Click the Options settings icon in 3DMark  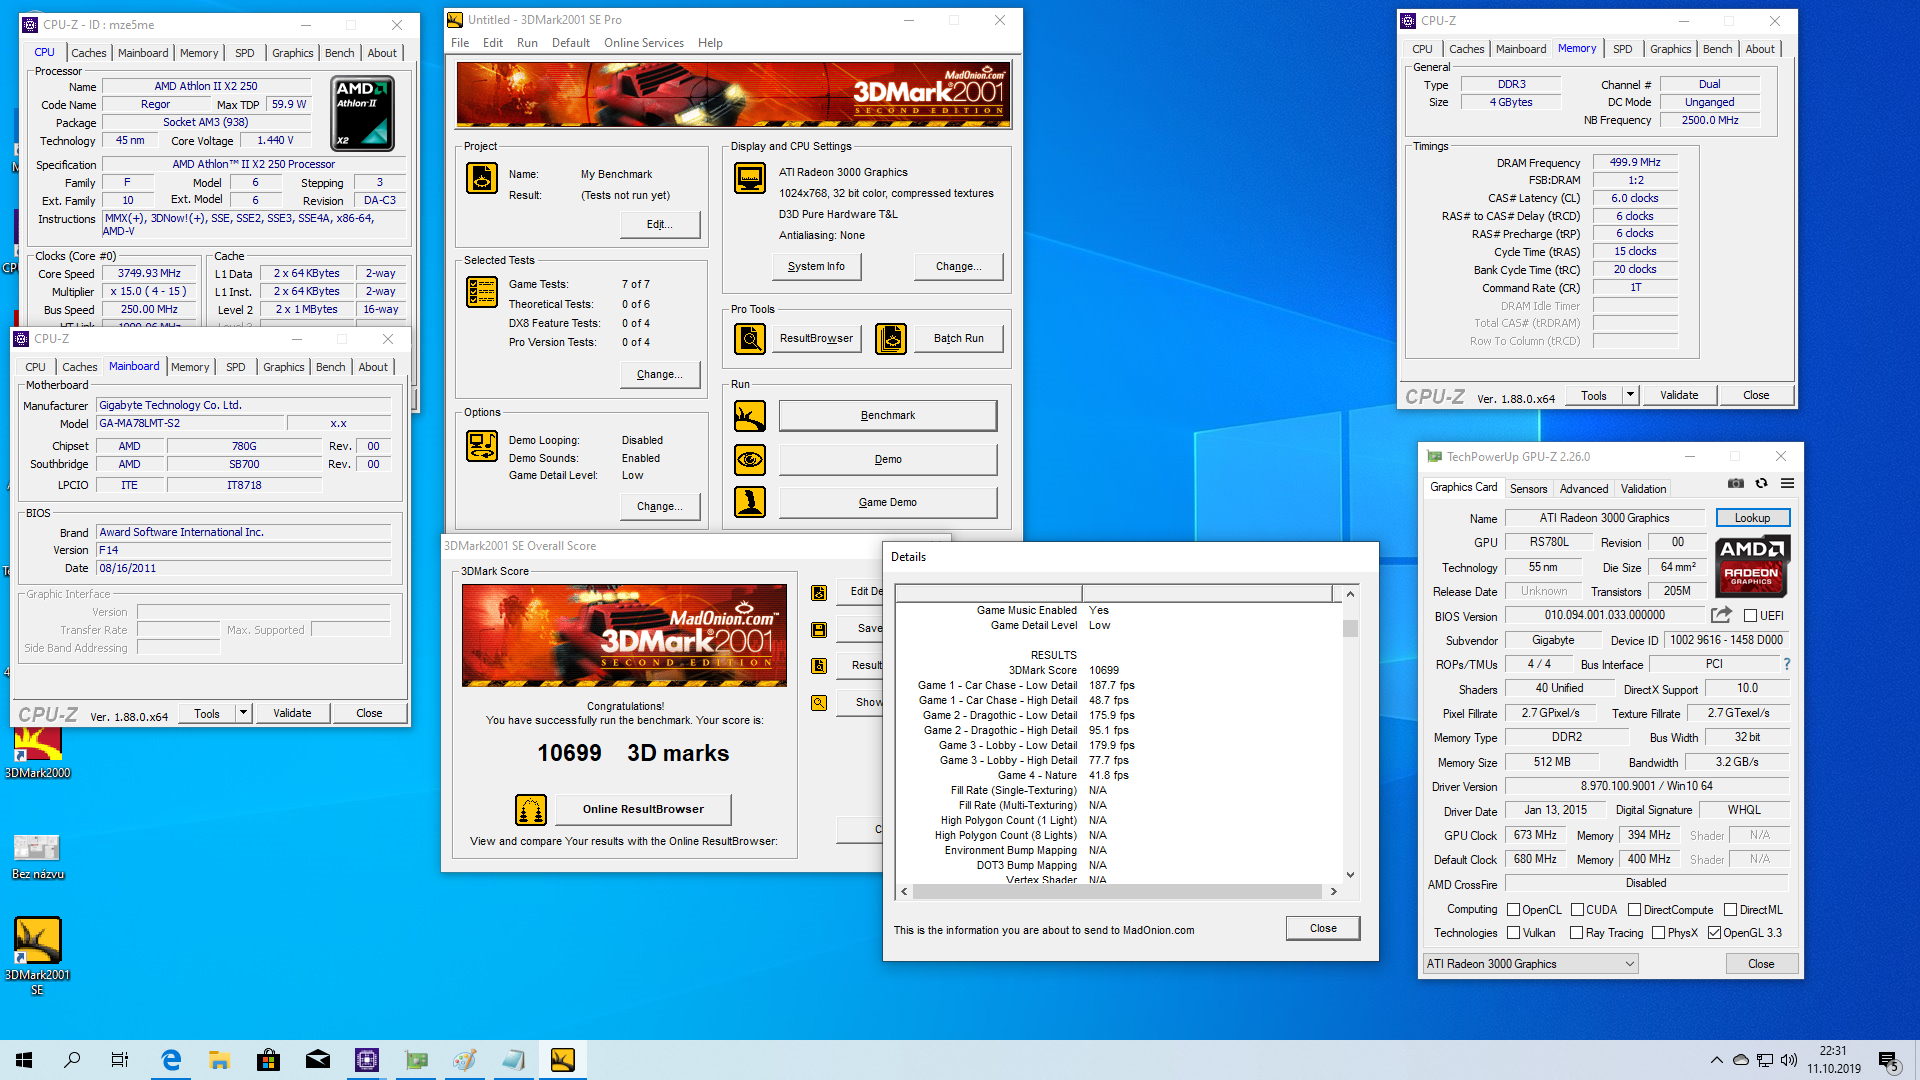(482, 446)
